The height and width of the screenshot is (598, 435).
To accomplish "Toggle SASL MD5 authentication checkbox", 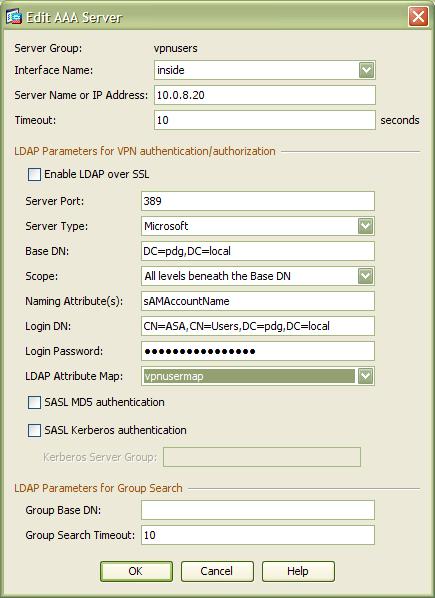I will [x=34, y=402].
